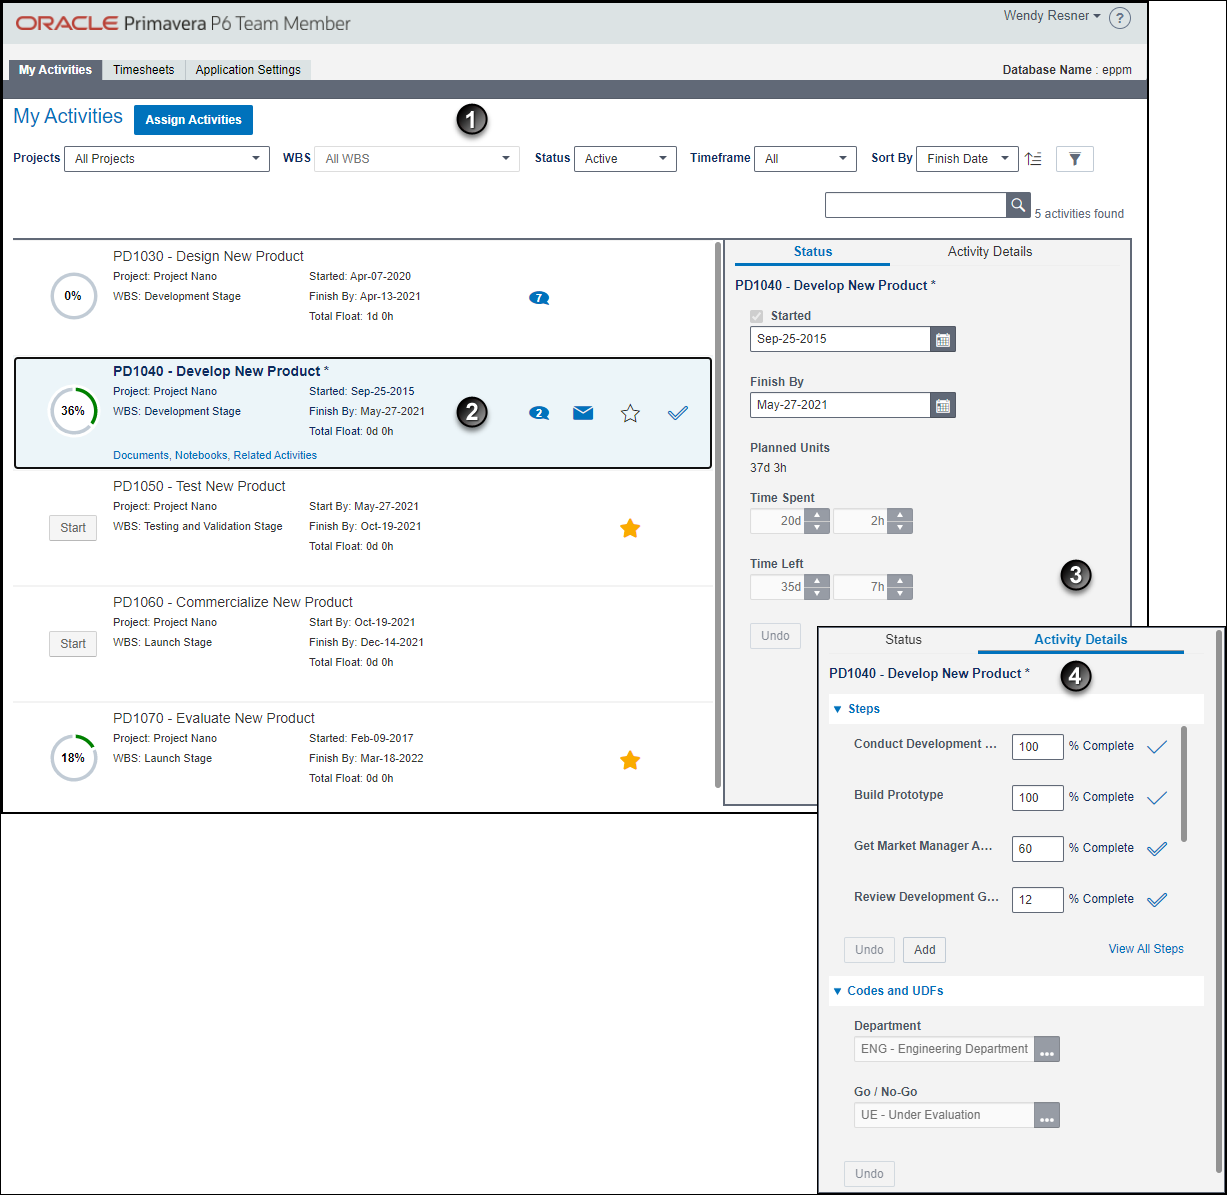Decrease Time Left hours stepper
1227x1195 pixels.
coord(900,593)
